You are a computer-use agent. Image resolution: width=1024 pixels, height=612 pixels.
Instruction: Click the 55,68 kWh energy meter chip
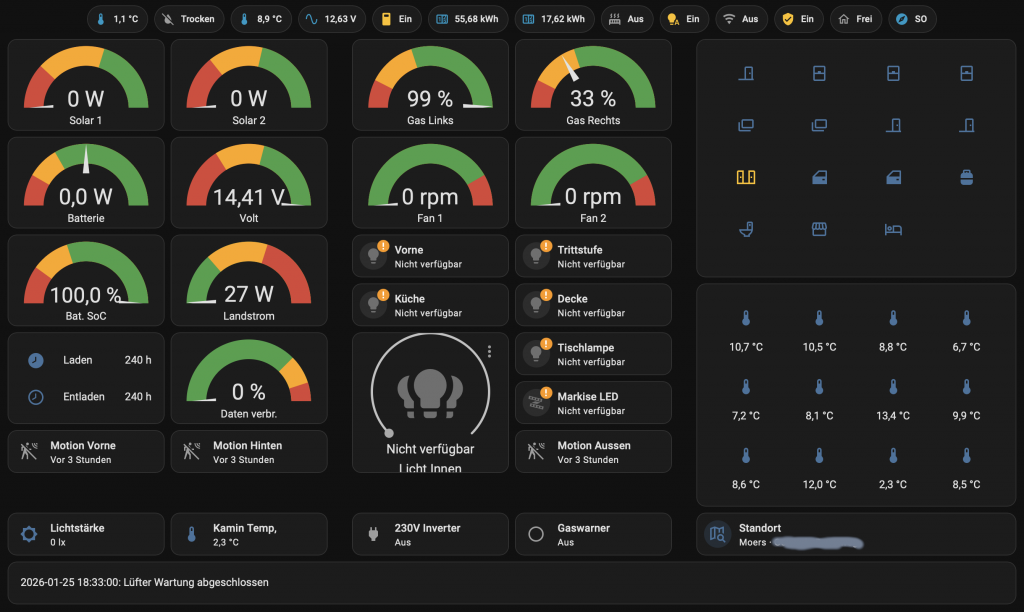point(467,19)
